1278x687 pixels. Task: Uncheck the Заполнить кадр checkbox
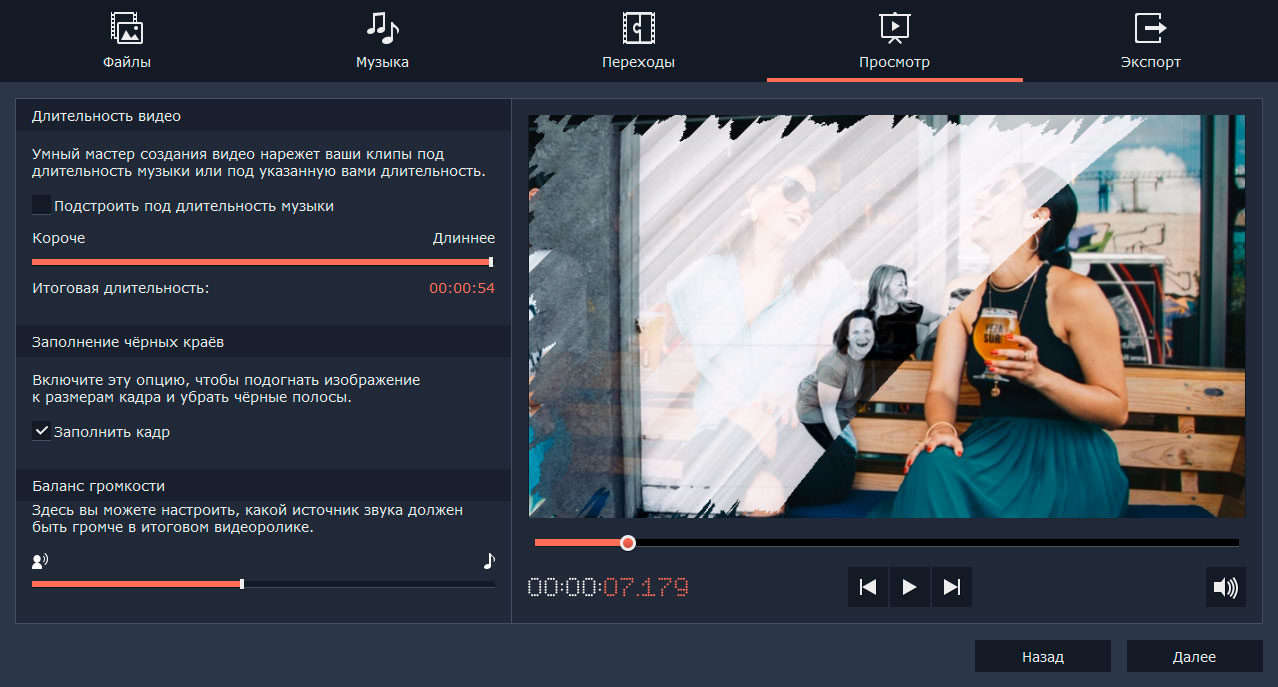pyautogui.click(x=41, y=431)
